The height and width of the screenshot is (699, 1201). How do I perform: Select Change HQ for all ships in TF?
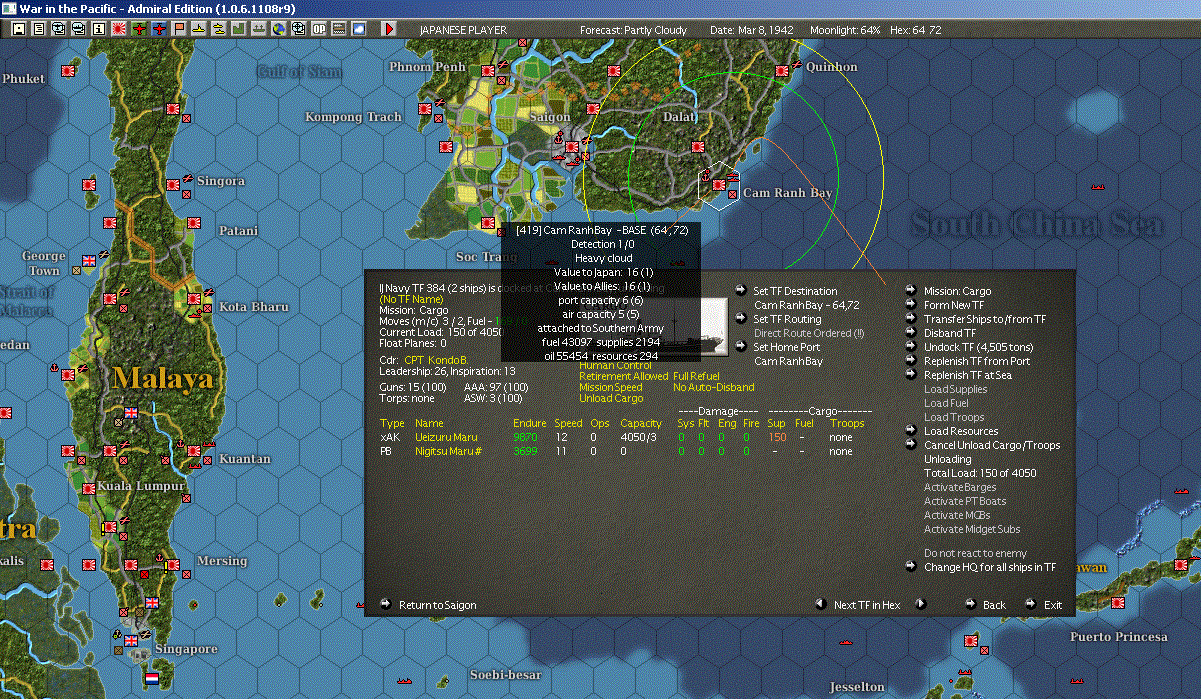click(x=990, y=567)
